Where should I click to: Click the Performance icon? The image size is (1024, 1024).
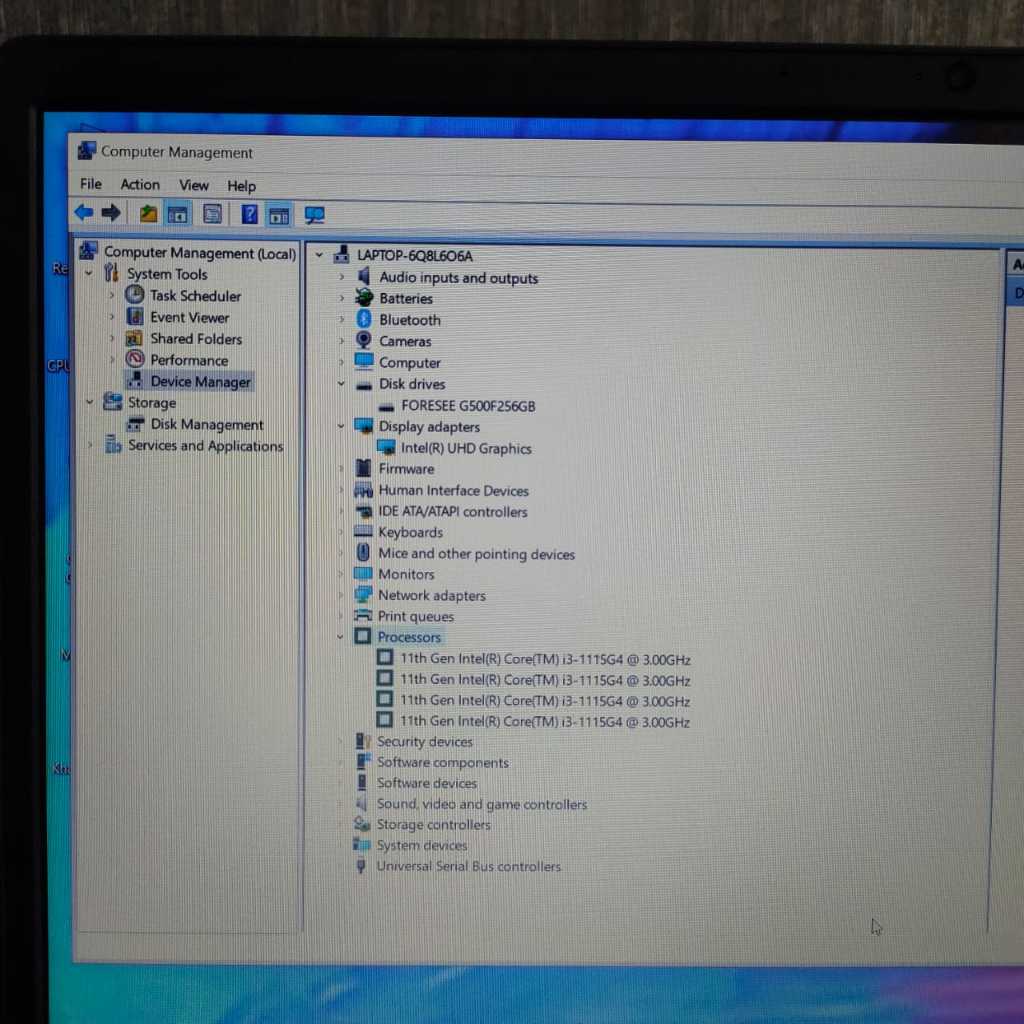tap(135, 359)
